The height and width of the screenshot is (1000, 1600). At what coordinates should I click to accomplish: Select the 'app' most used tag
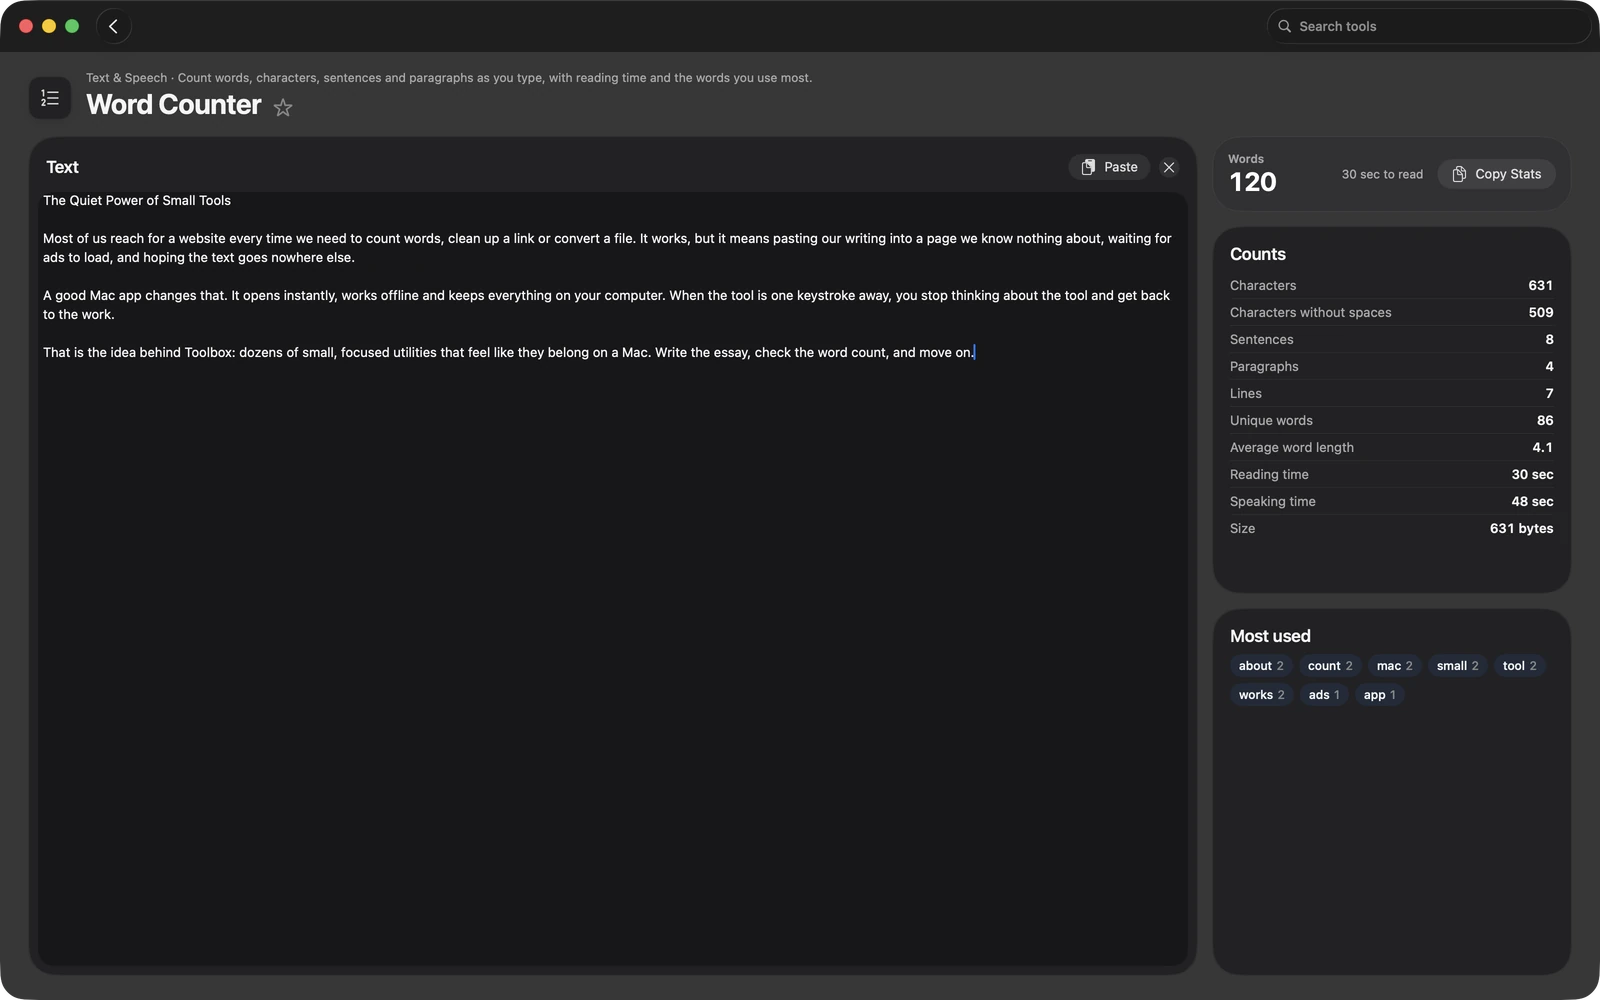click(x=1380, y=695)
